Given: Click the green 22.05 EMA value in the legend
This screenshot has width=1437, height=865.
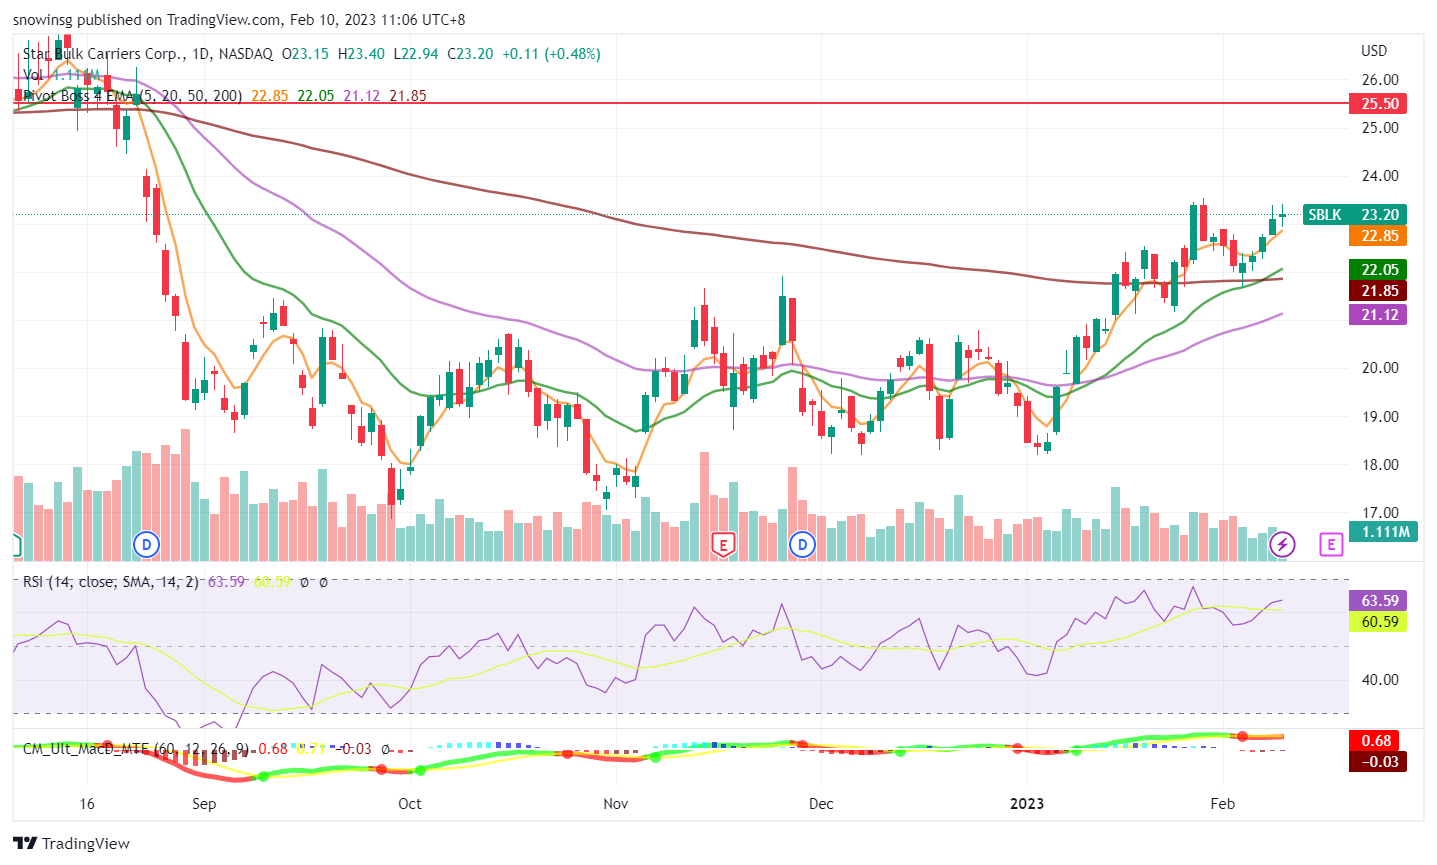Looking at the screenshot, I should tap(316, 96).
